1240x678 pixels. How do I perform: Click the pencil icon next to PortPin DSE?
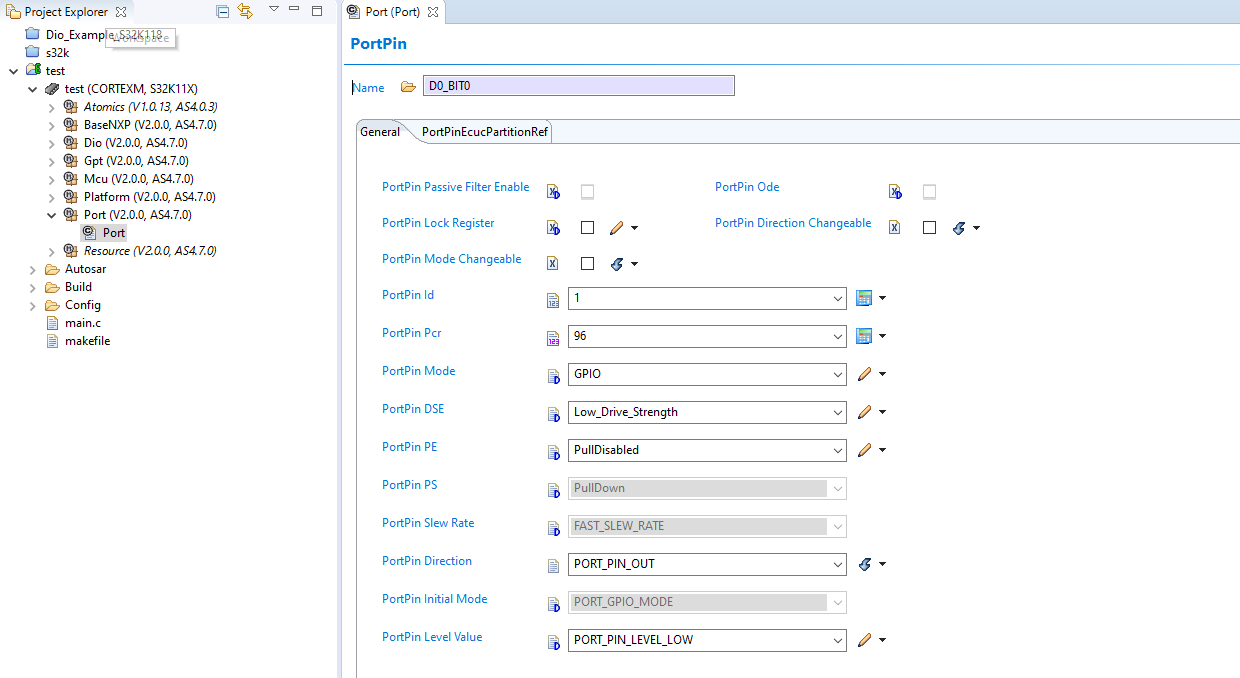click(866, 411)
